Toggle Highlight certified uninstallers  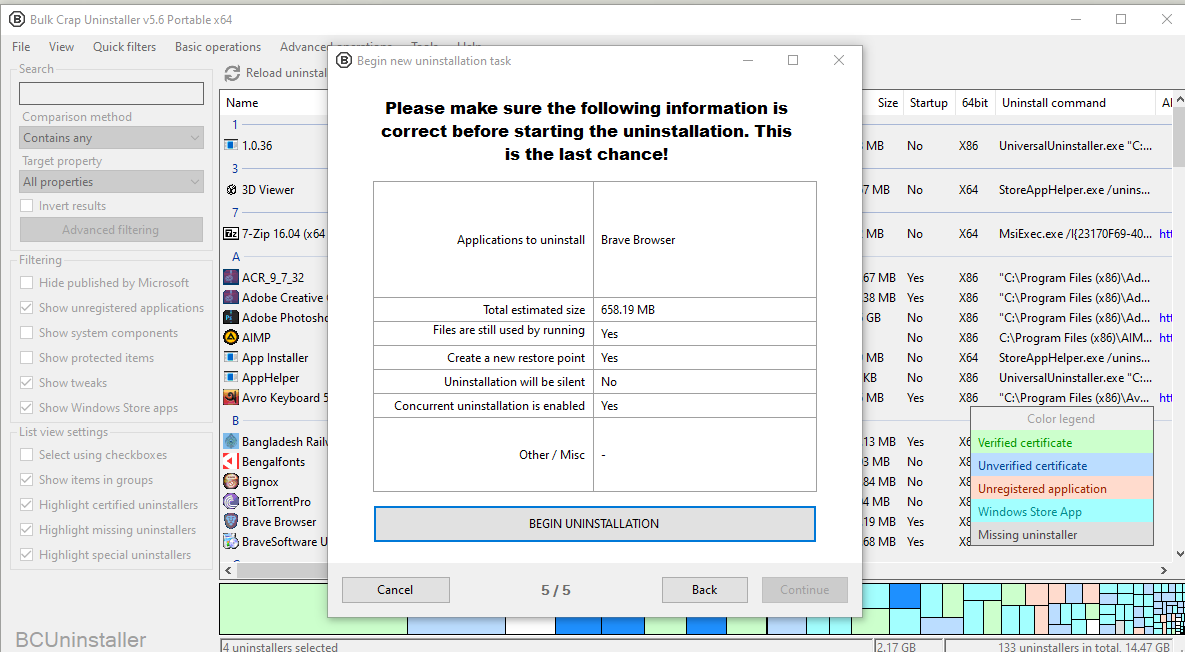[x=26, y=505]
